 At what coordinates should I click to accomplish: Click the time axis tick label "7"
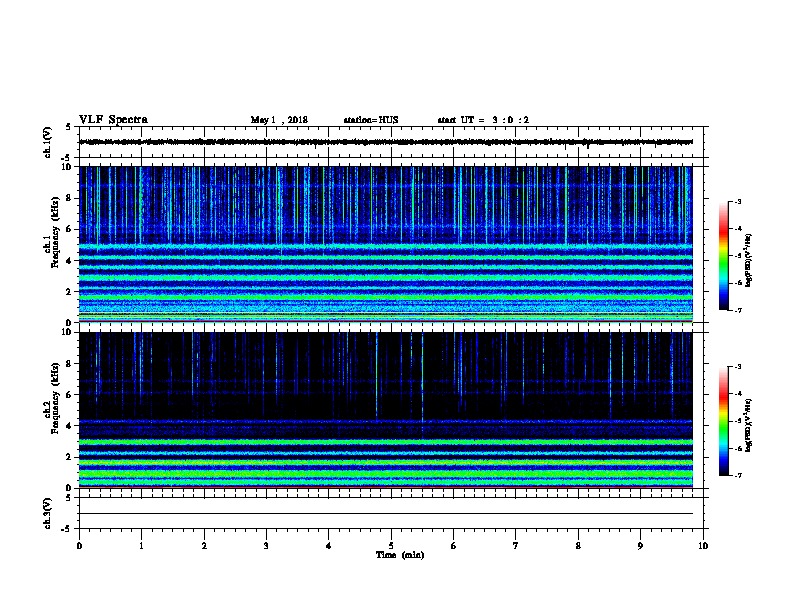tap(516, 546)
